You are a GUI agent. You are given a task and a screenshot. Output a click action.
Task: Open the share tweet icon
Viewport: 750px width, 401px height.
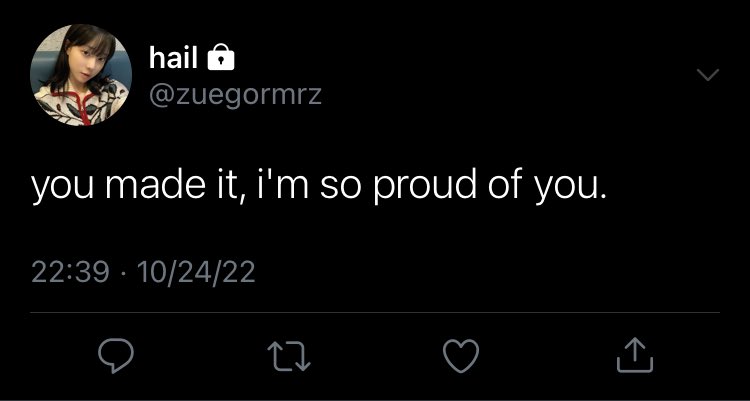[635, 355]
